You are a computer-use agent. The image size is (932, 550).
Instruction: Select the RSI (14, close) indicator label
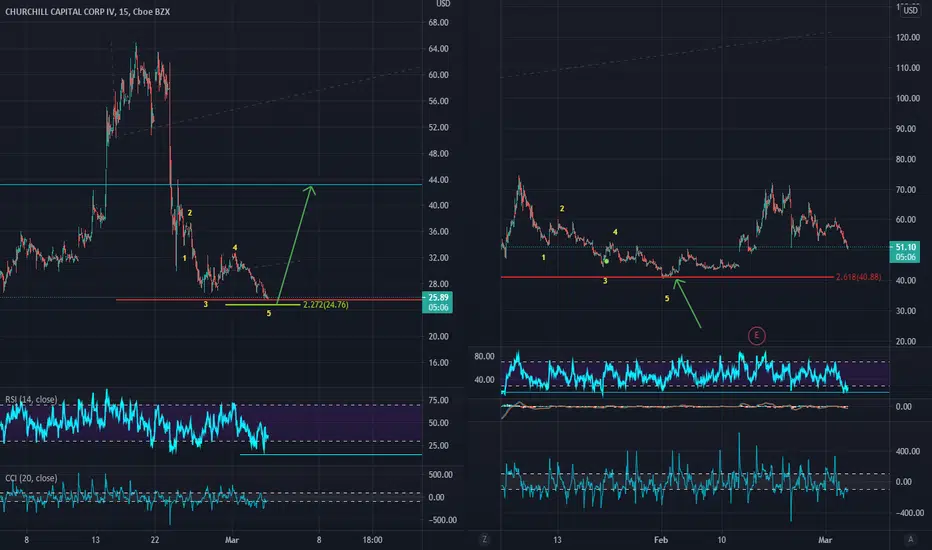point(31,400)
